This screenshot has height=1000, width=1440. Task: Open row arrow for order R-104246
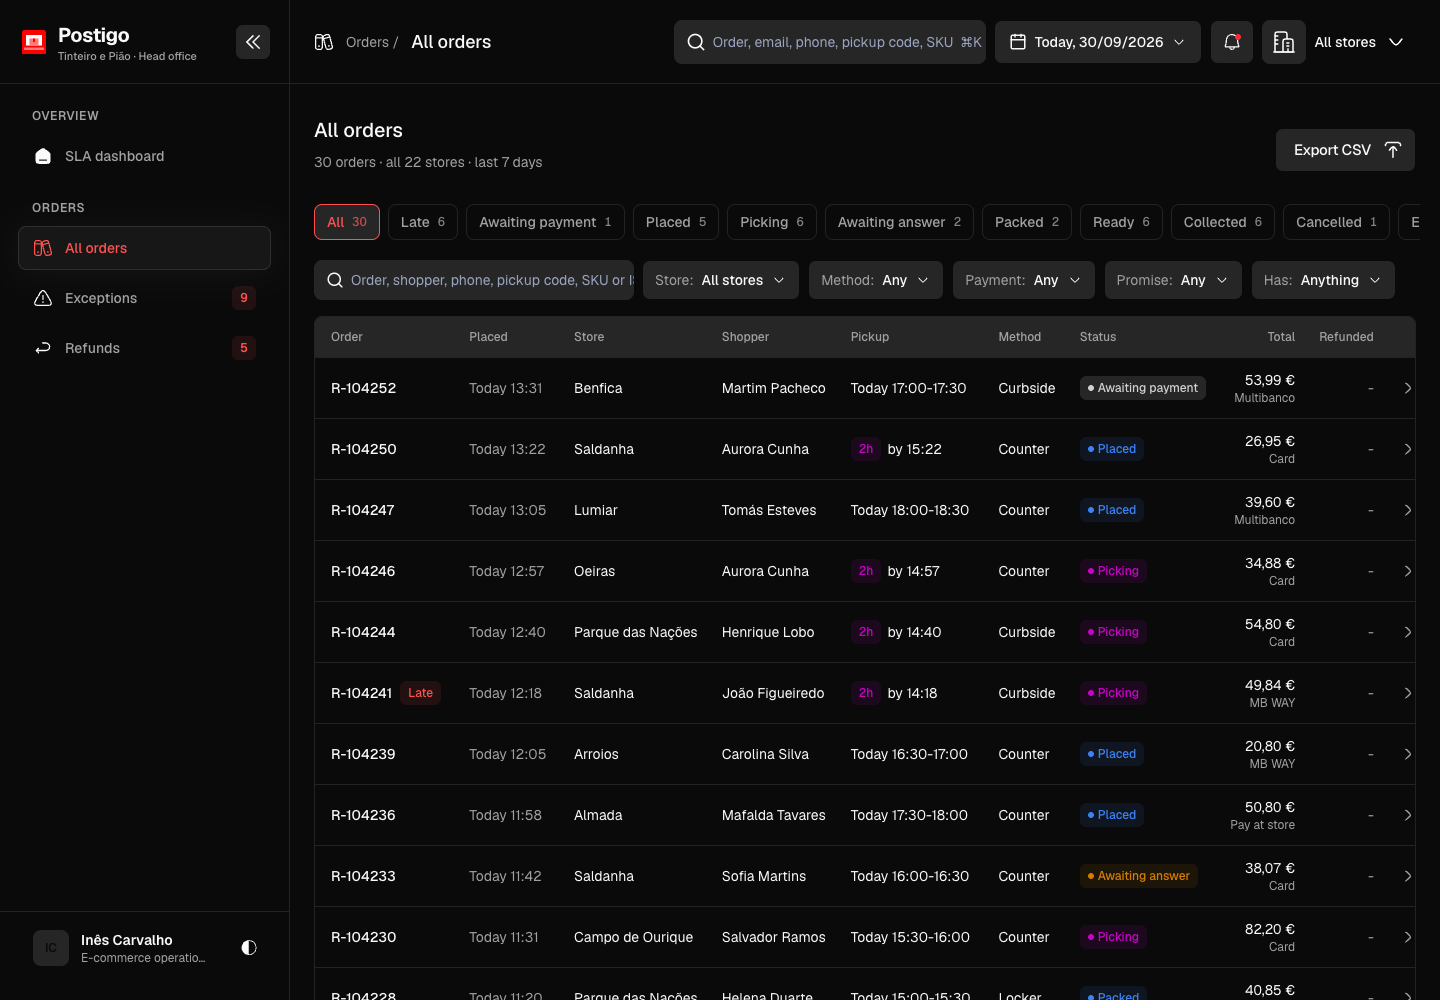pyautogui.click(x=1407, y=571)
